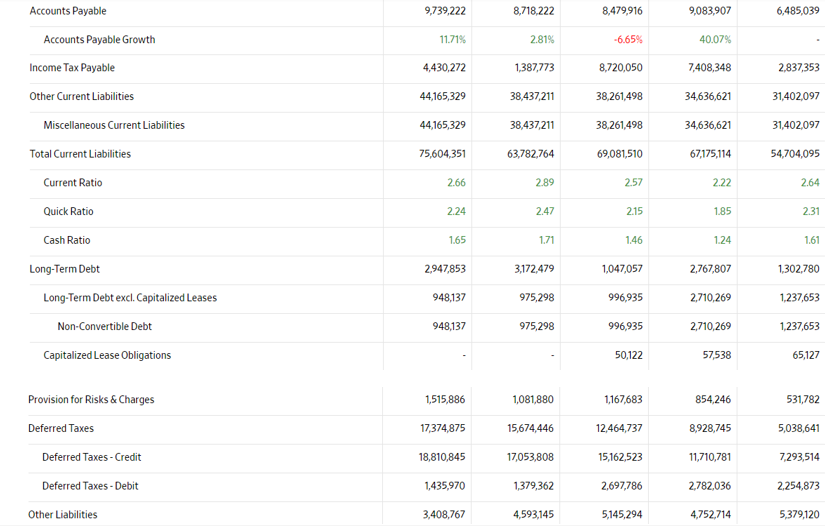Click Cash Ratio value 1.46
Screen dimensions: 825x526
coord(634,240)
